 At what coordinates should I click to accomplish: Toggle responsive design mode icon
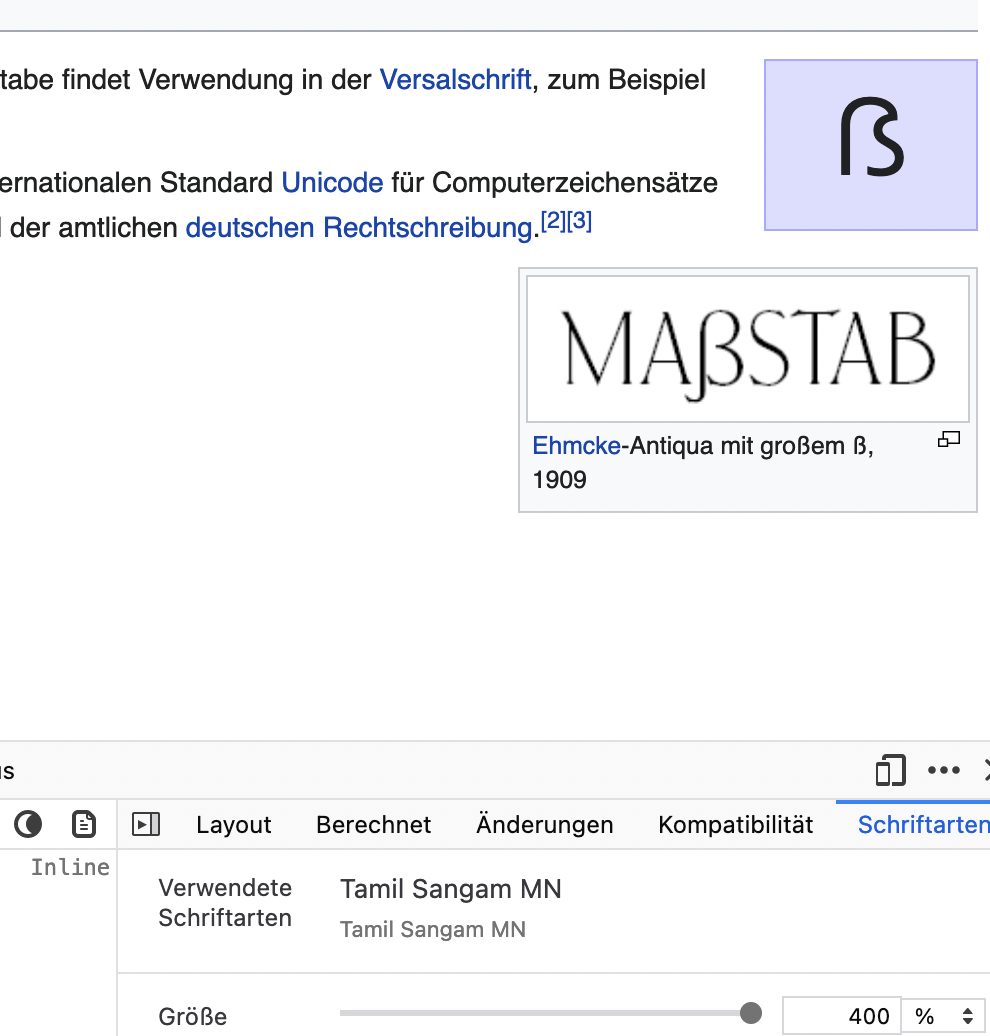tap(890, 770)
